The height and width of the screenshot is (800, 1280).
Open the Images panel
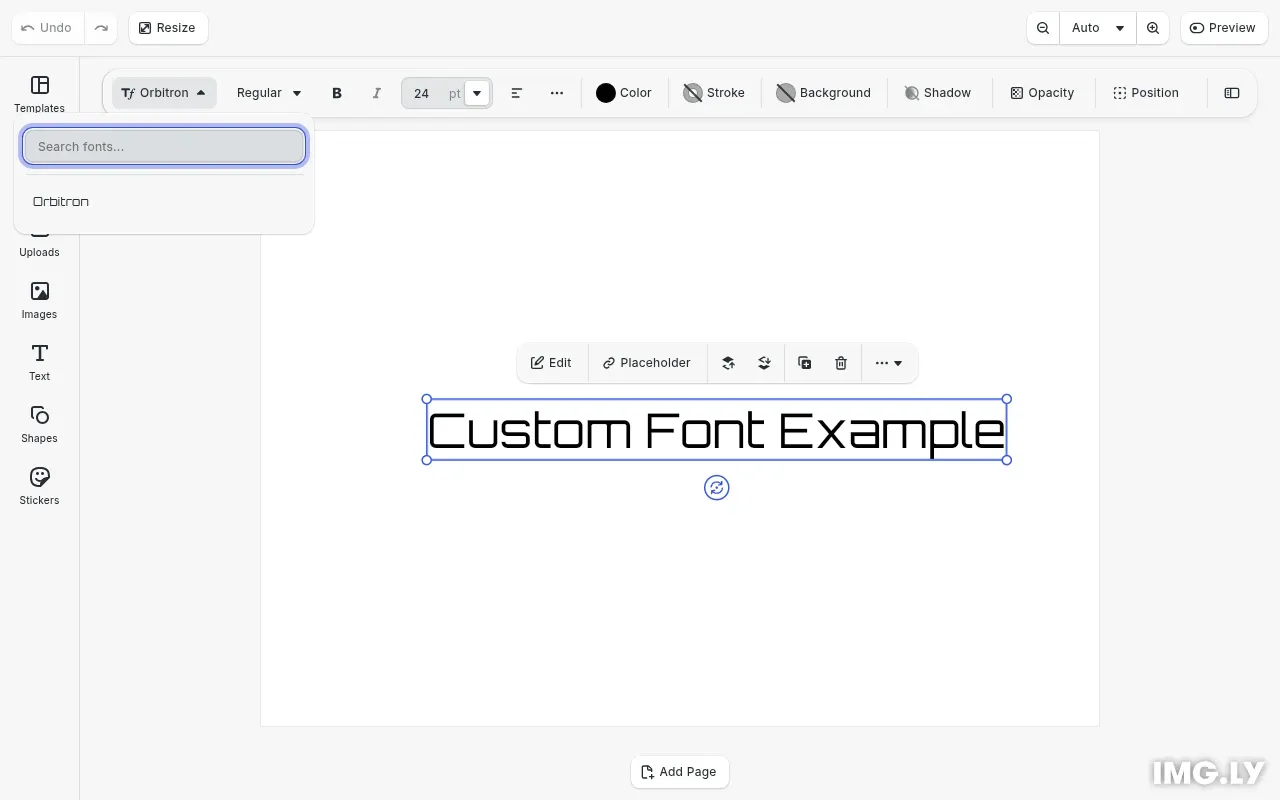pyautogui.click(x=39, y=300)
